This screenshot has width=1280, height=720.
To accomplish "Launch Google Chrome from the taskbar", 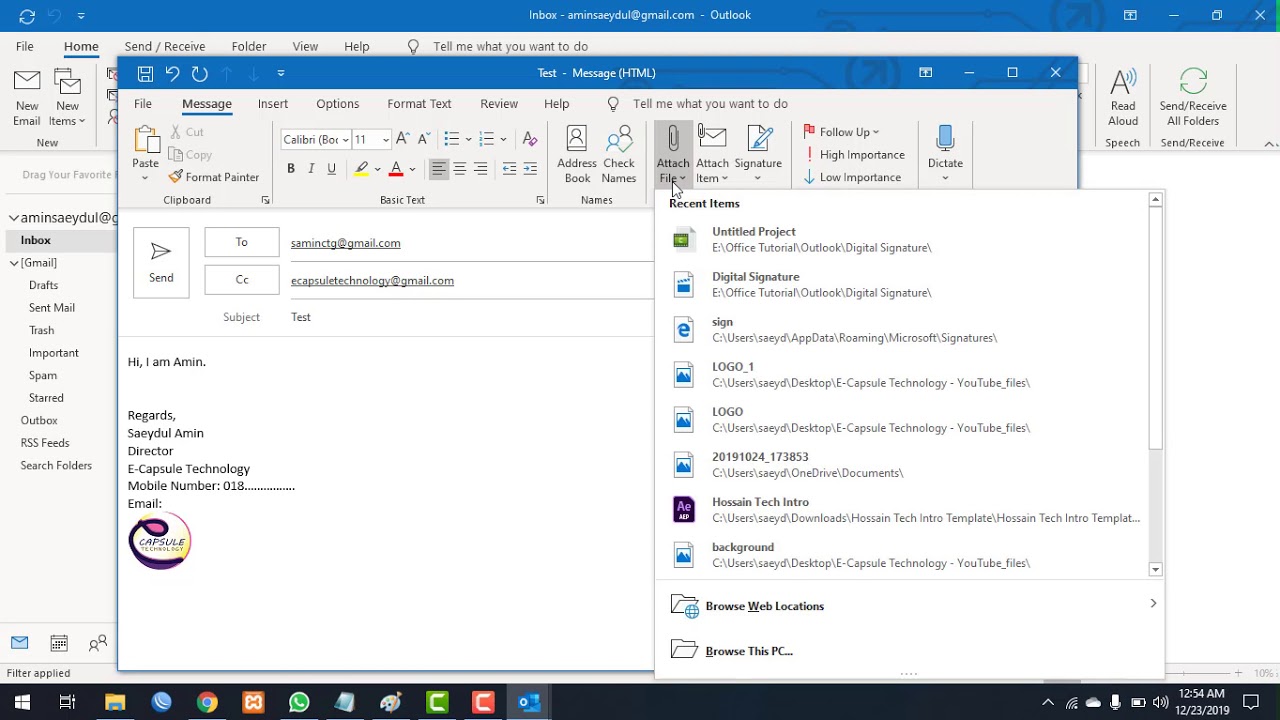I will pyautogui.click(x=207, y=702).
